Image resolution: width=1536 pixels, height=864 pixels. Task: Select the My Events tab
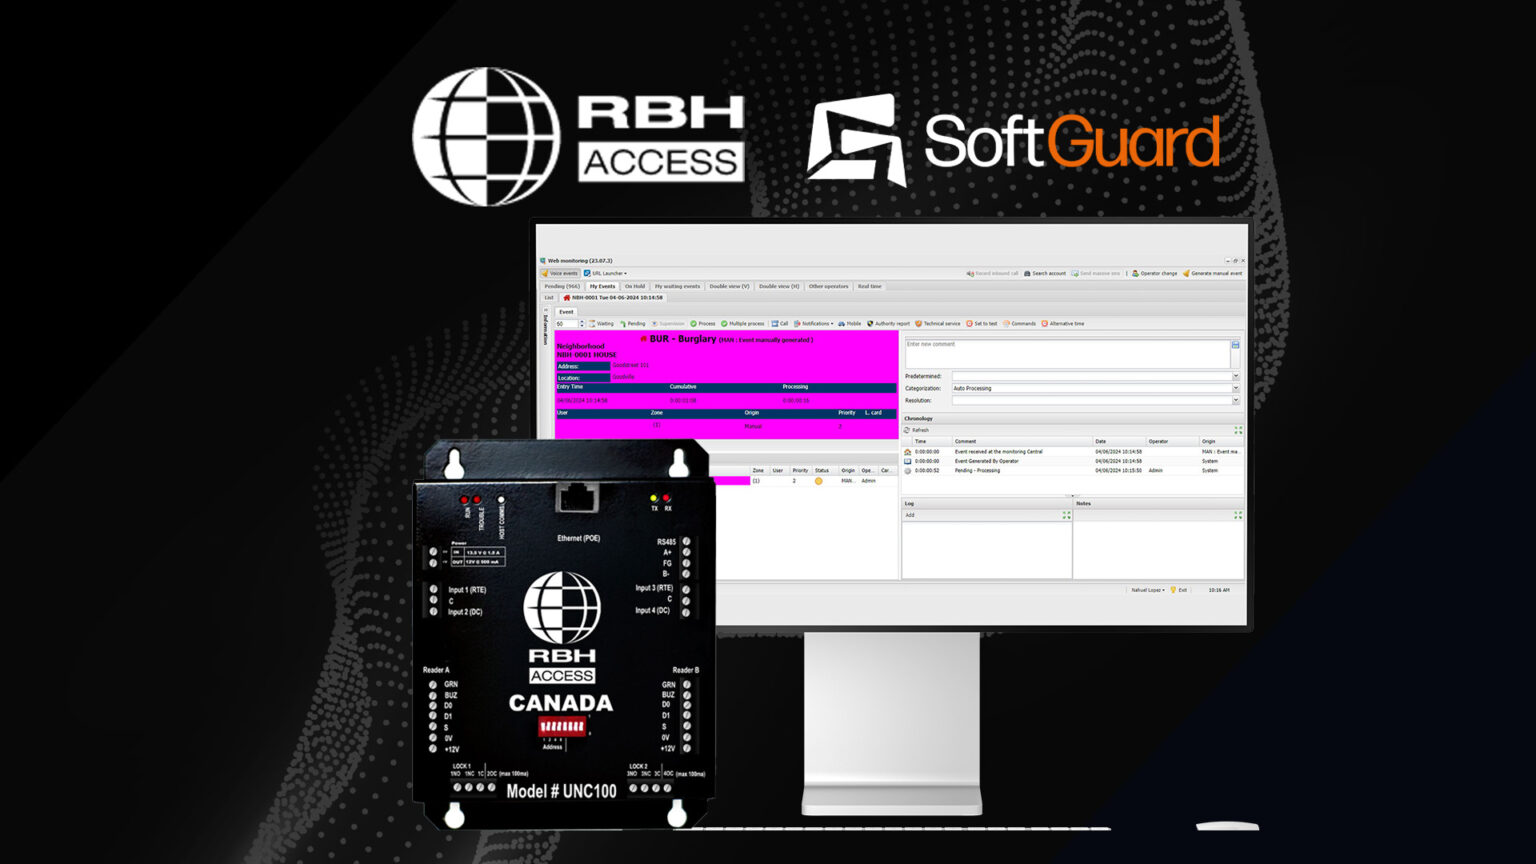tap(602, 286)
